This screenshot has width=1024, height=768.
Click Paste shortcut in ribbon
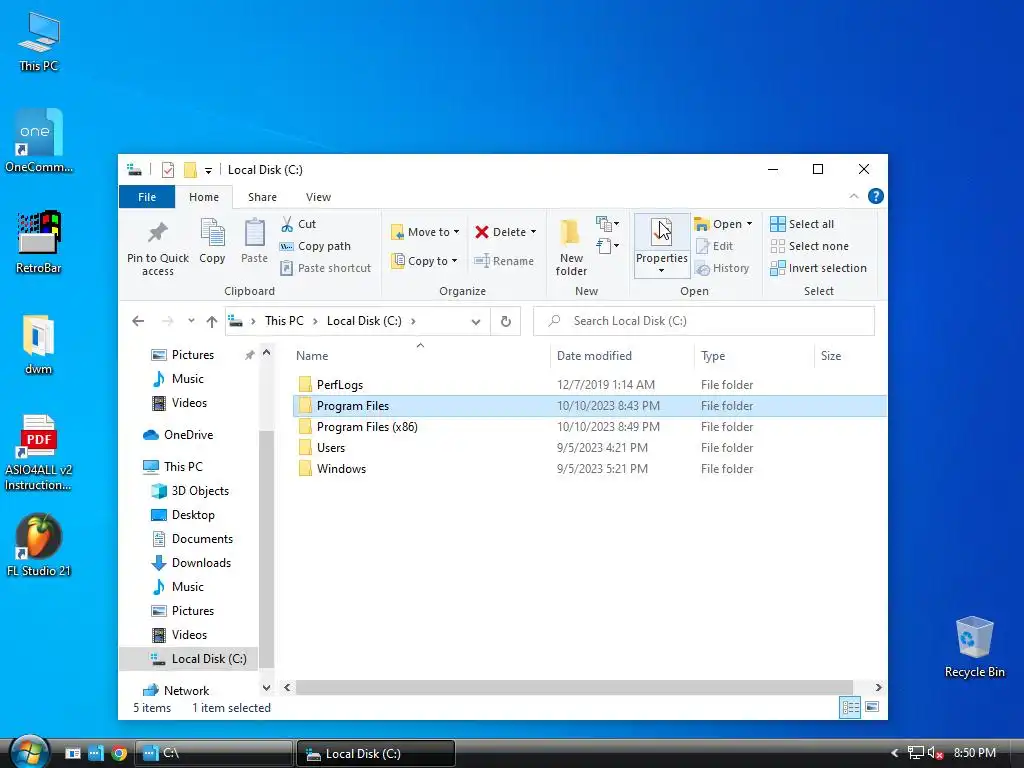coord(325,268)
